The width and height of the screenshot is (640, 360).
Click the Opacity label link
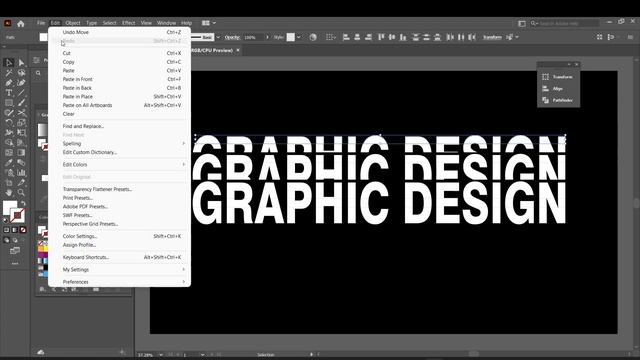(x=232, y=37)
